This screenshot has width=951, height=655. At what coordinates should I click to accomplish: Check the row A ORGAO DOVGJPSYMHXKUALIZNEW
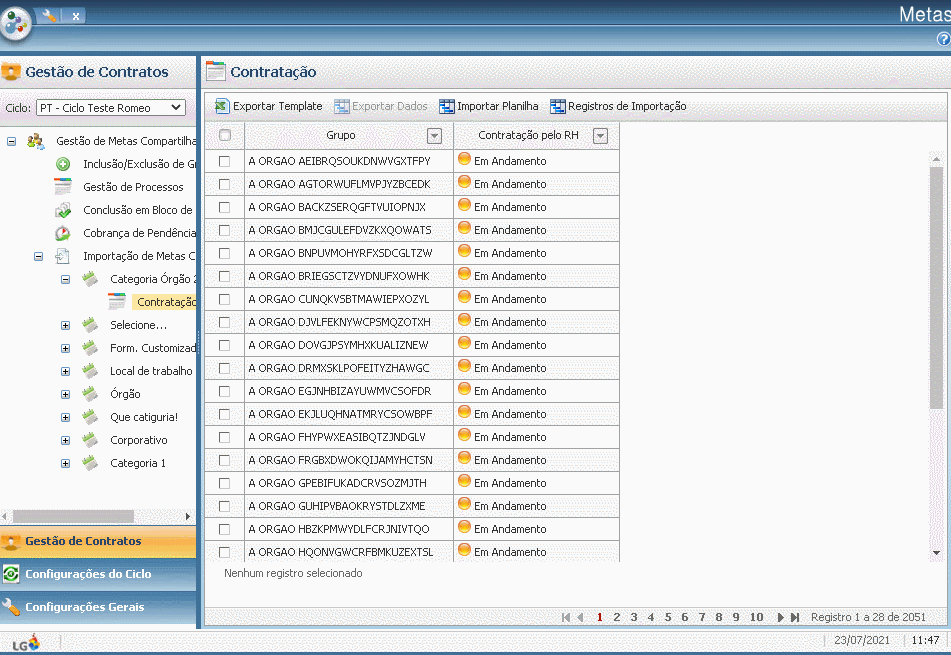click(x=224, y=346)
